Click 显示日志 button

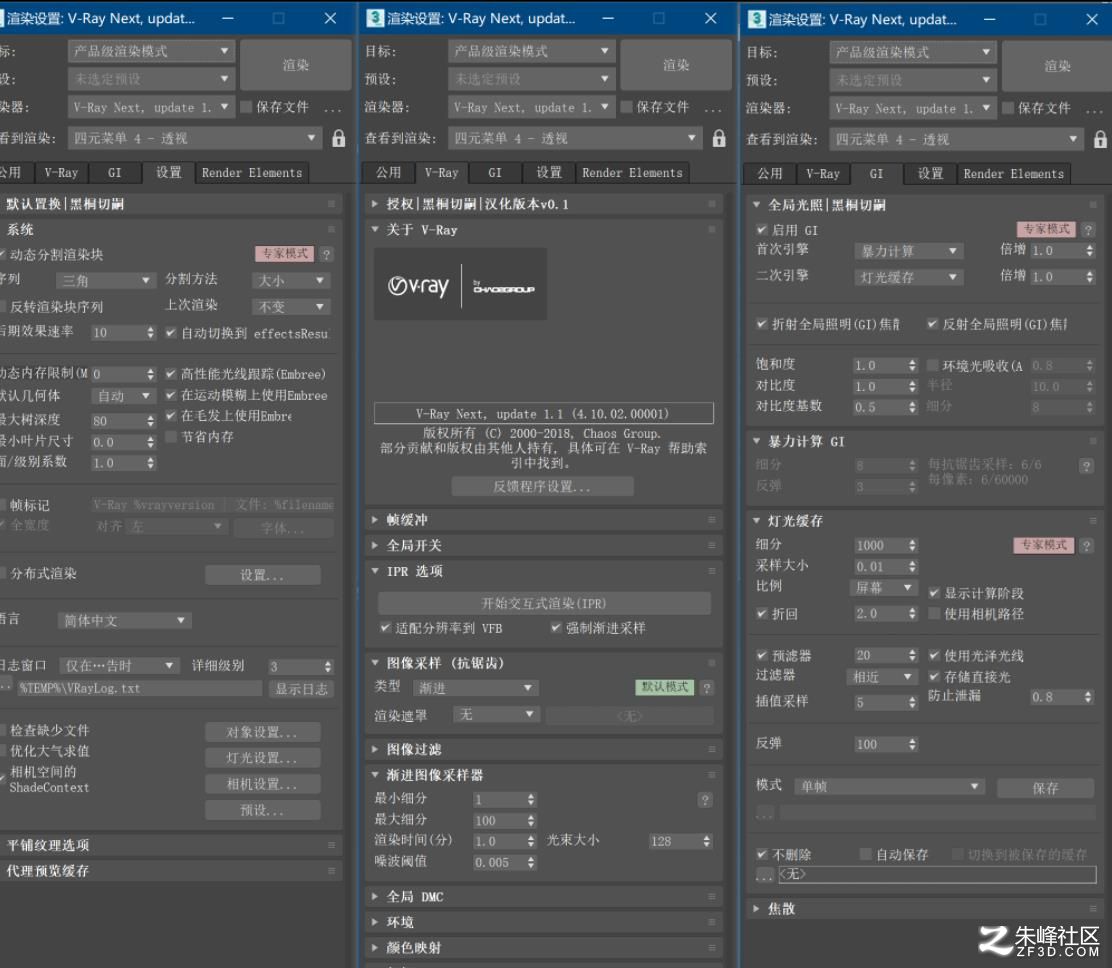point(301,689)
